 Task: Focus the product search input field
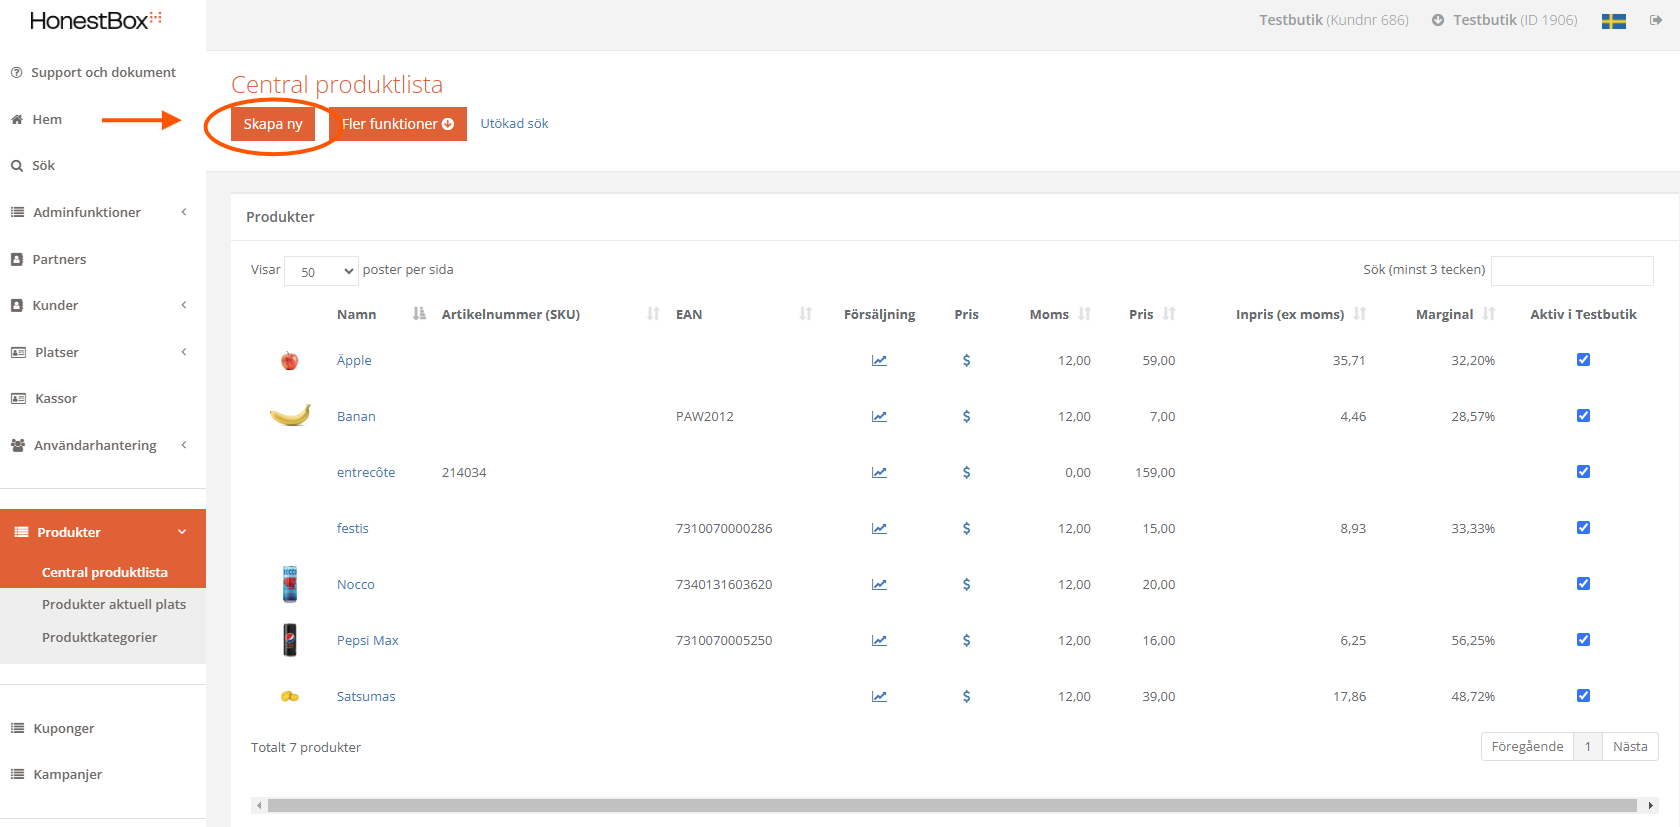click(1572, 270)
